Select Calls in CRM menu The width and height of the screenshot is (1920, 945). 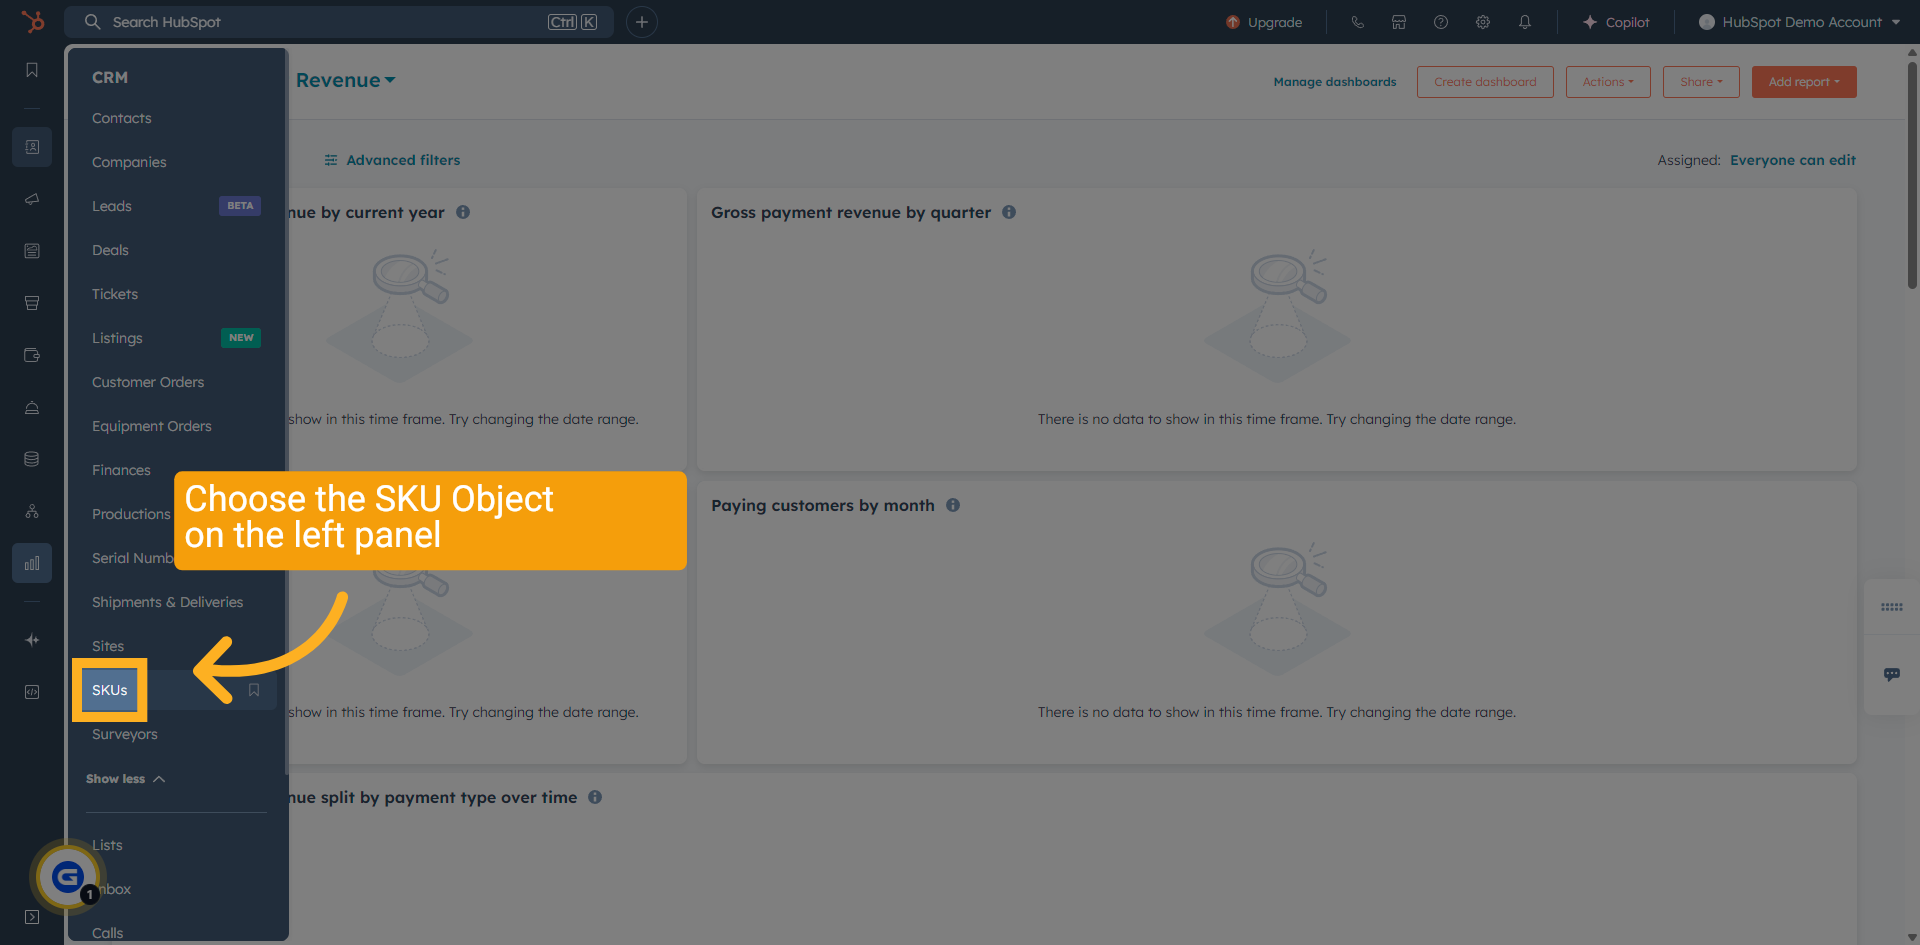[108, 932]
